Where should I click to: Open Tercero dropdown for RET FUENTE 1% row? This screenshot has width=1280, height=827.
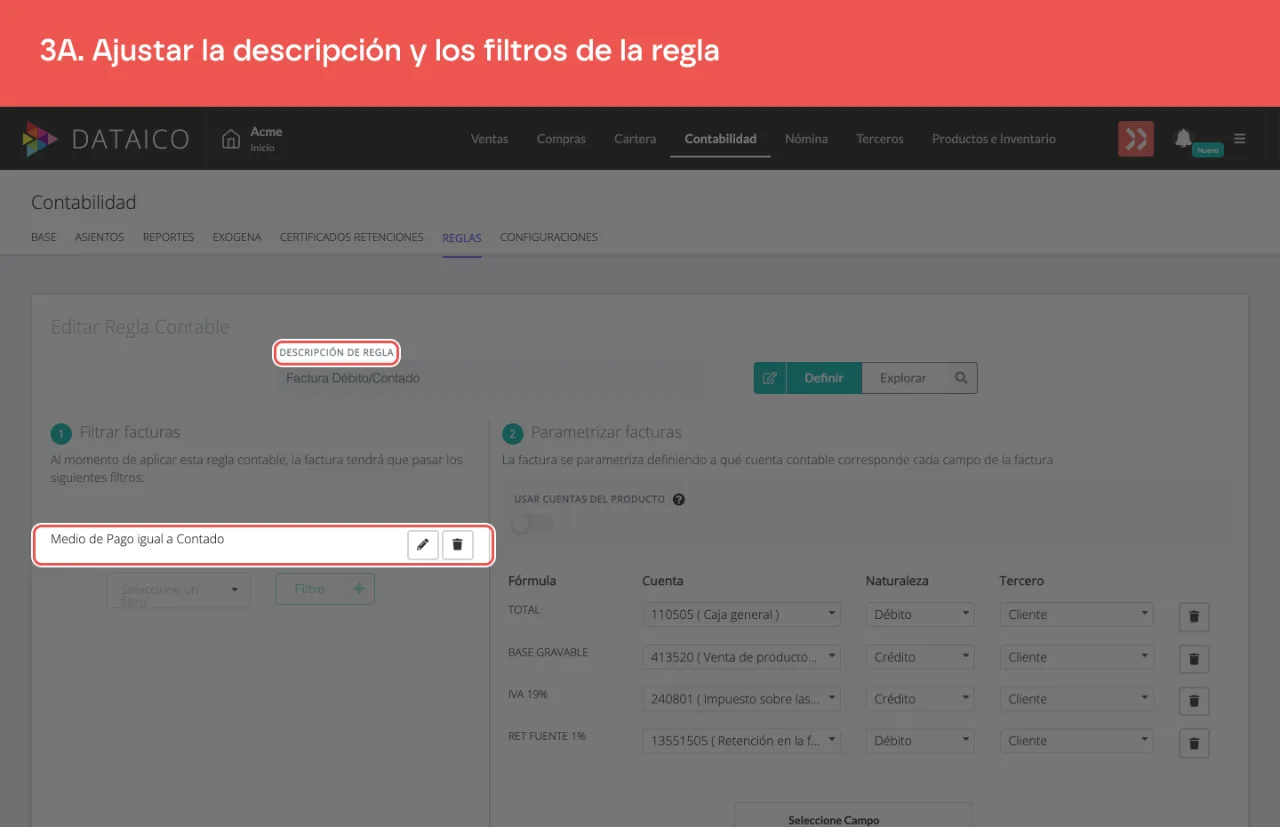pyautogui.click(x=1076, y=741)
